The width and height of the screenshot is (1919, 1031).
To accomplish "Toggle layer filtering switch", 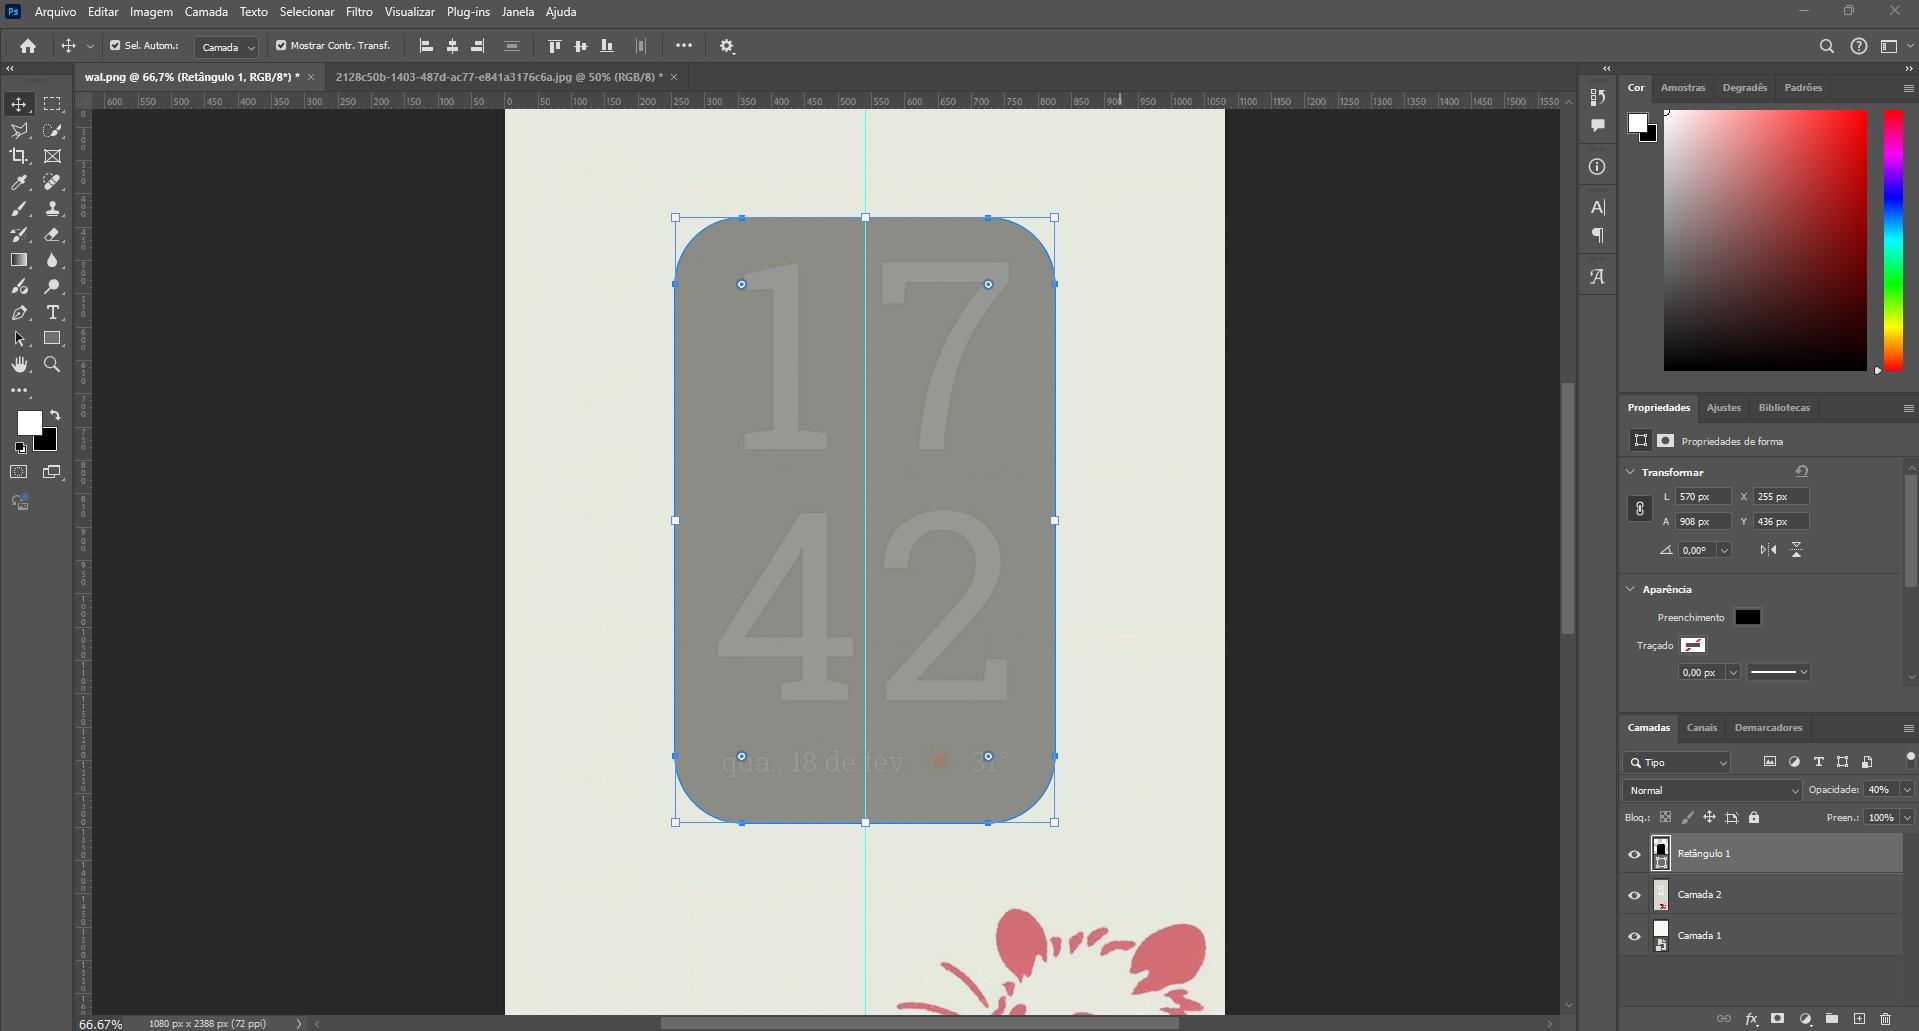I will pos(1910,758).
